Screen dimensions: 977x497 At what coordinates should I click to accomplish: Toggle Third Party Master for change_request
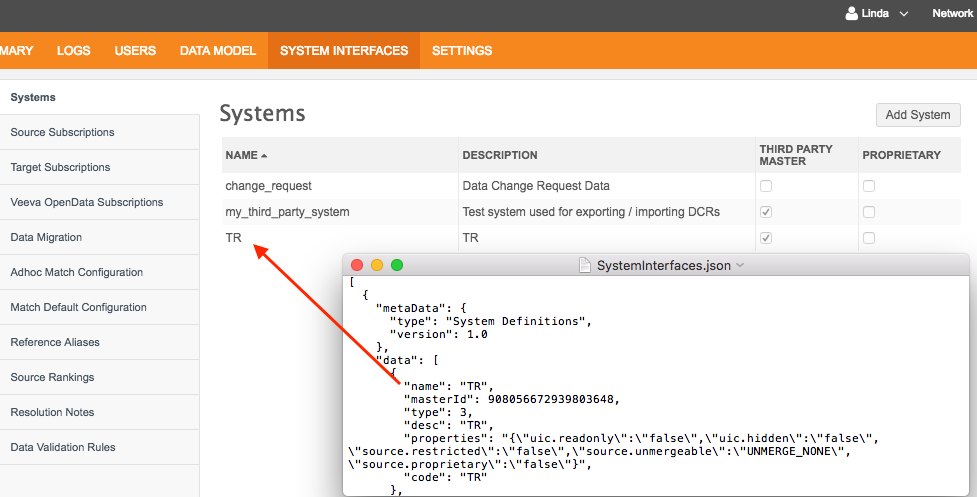[x=766, y=186]
